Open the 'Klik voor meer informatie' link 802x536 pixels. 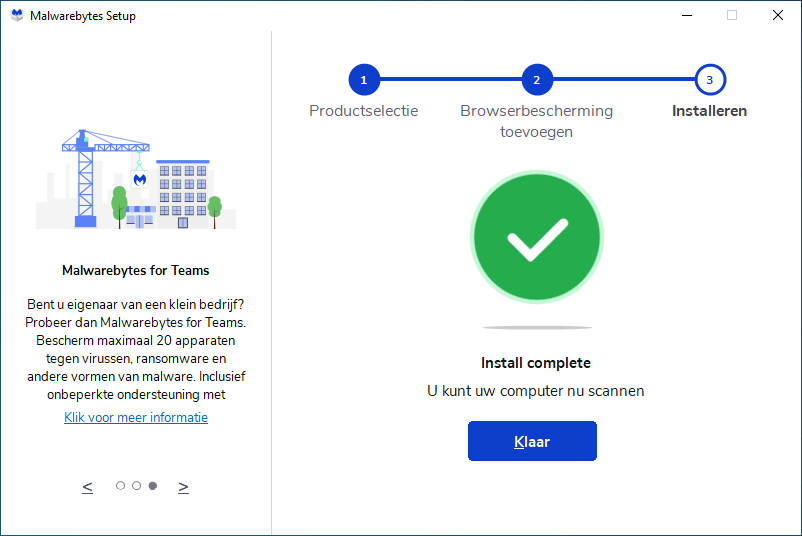(136, 417)
